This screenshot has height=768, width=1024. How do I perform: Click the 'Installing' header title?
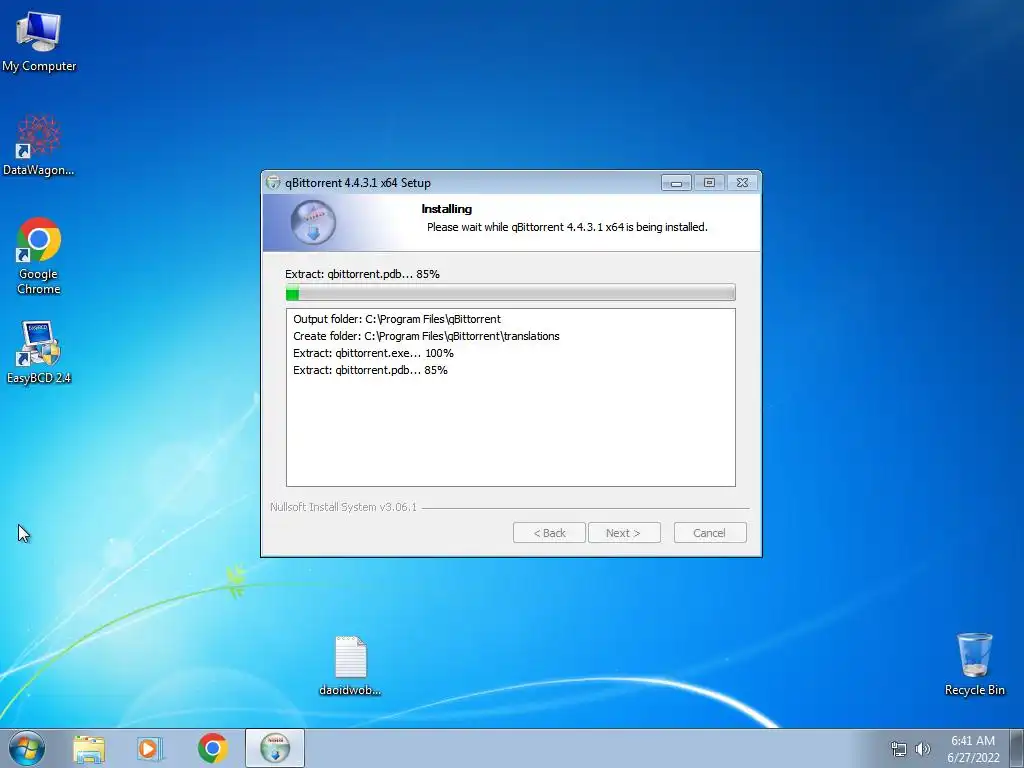pyautogui.click(x=447, y=209)
